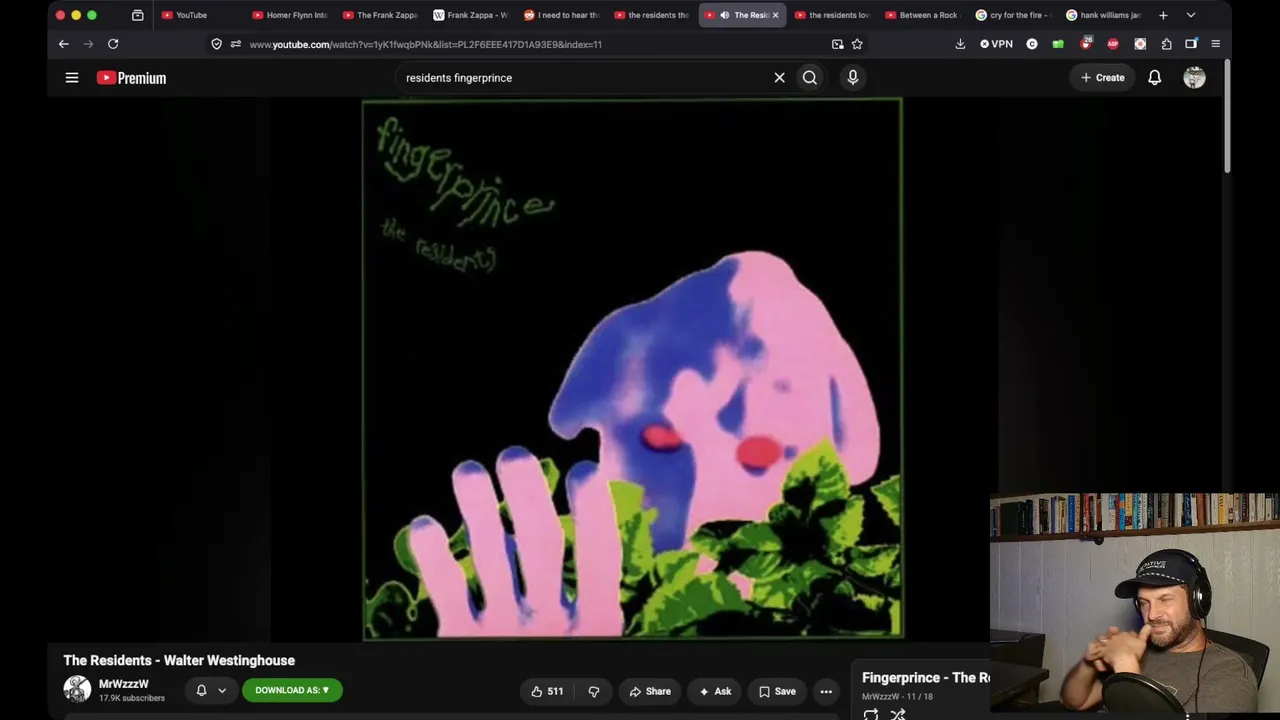The height and width of the screenshot is (720, 1280).
Task: Switch to Homer Flynn Interview tab
Action: (289, 15)
